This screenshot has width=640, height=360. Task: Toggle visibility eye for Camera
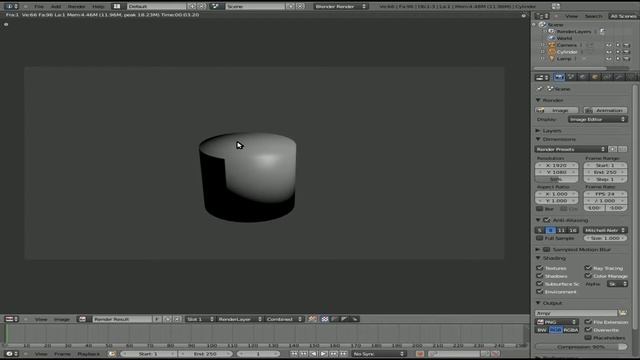609,45
